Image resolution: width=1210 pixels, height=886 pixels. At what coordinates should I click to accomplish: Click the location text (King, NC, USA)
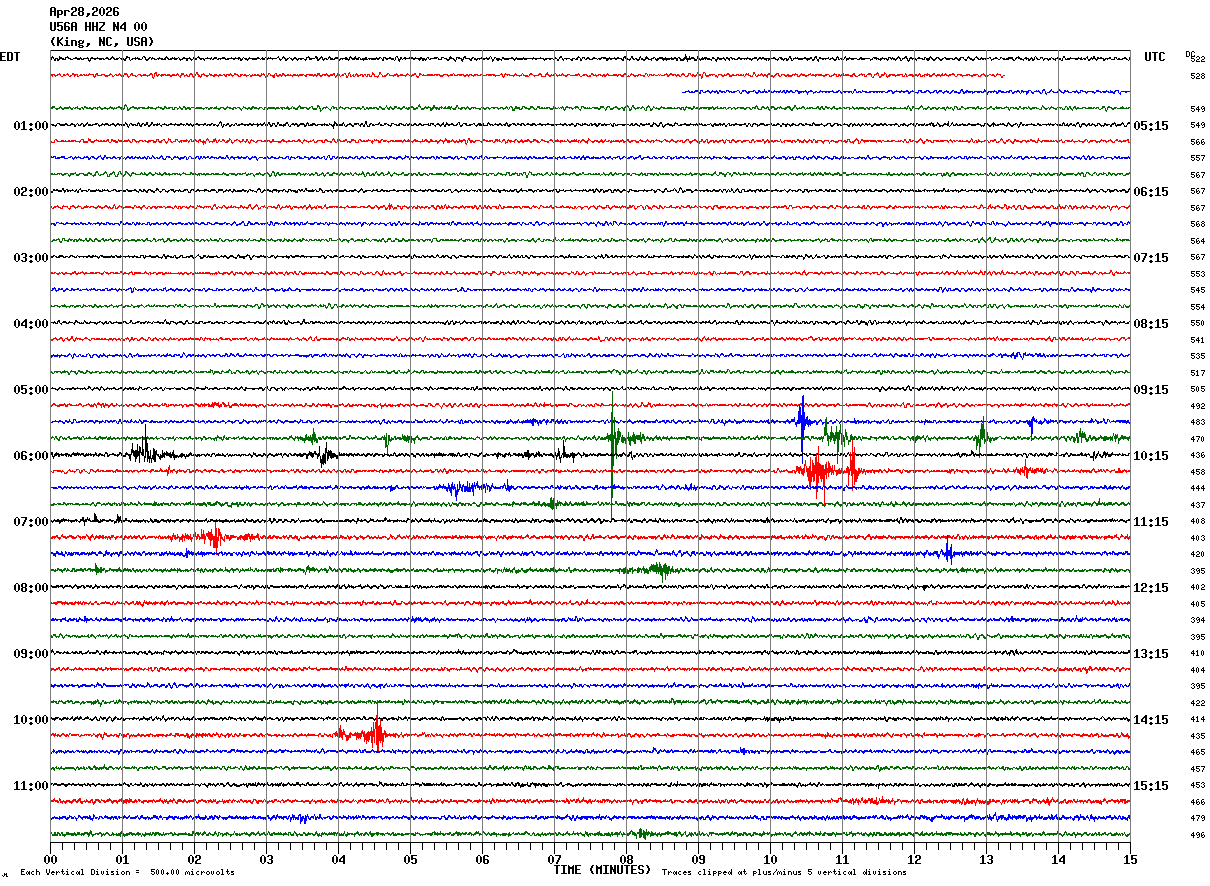(x=102, y=42)
